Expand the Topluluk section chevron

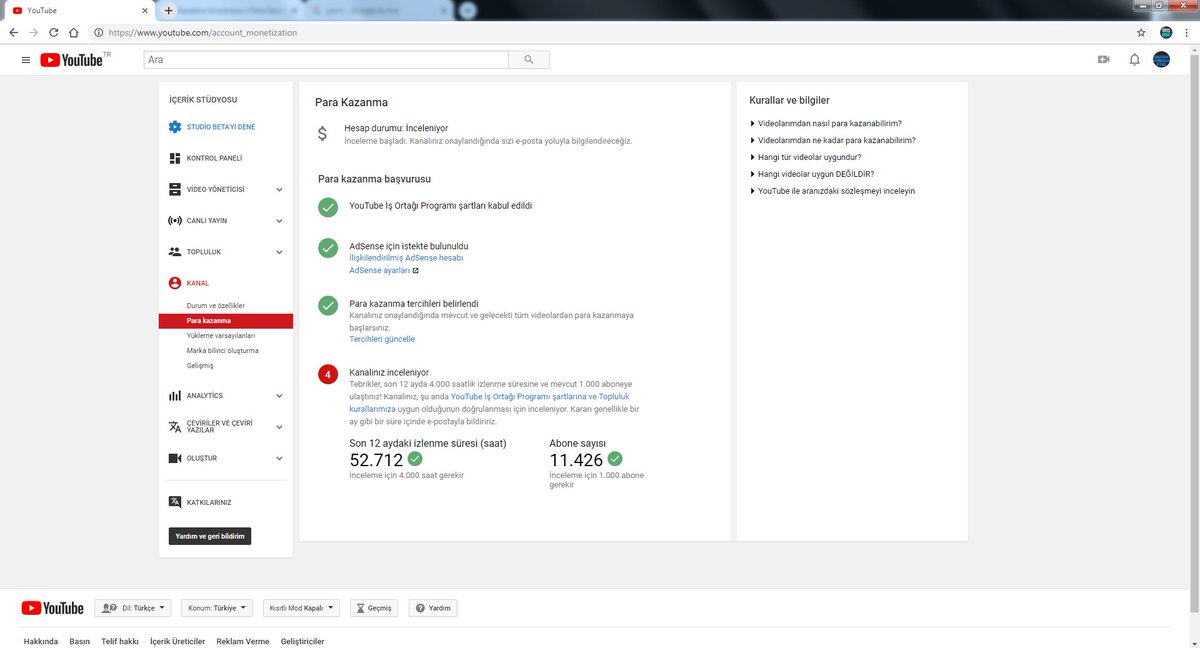pyautogui.click(x=279, y=252)
